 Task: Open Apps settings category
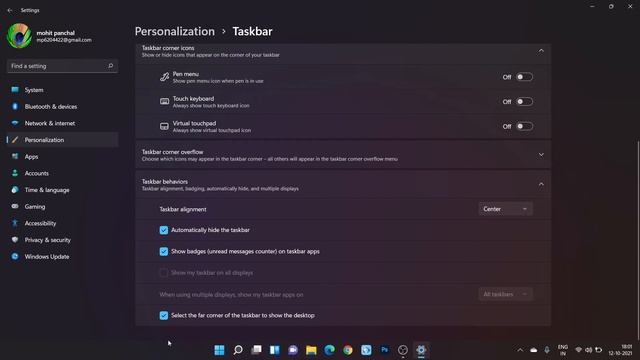tap(62, 157)
